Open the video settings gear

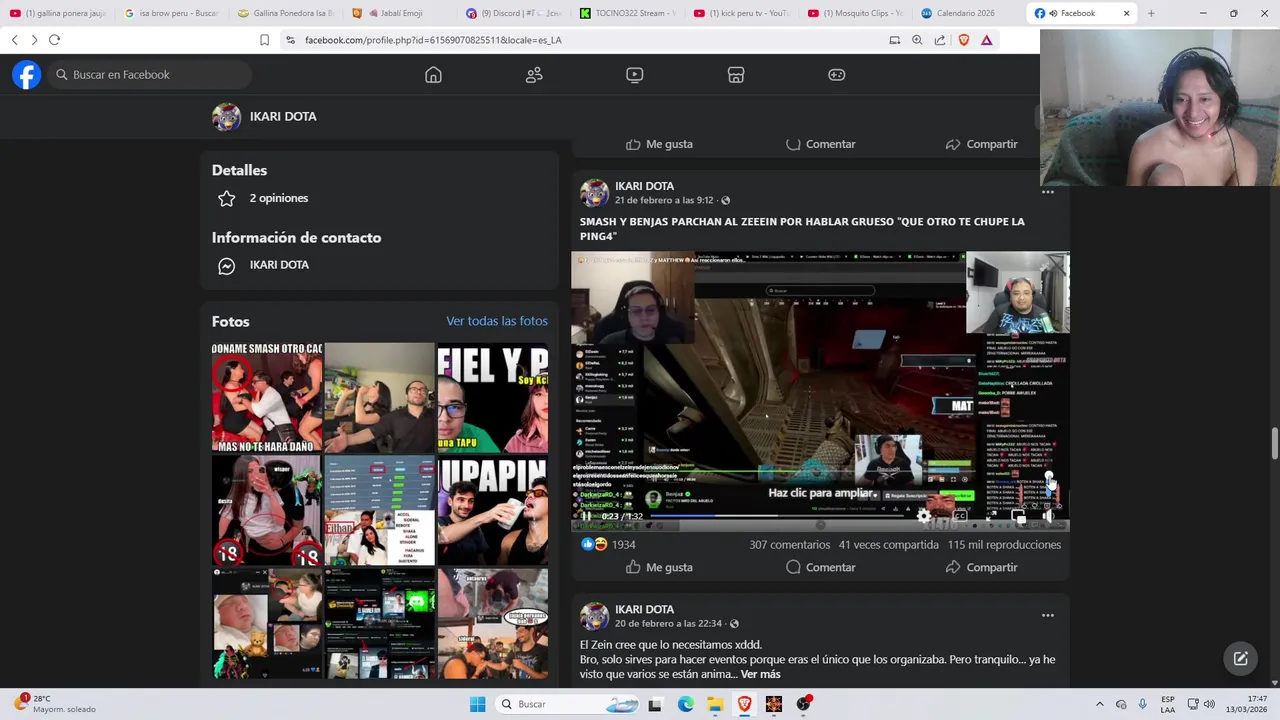click(925, 516)
